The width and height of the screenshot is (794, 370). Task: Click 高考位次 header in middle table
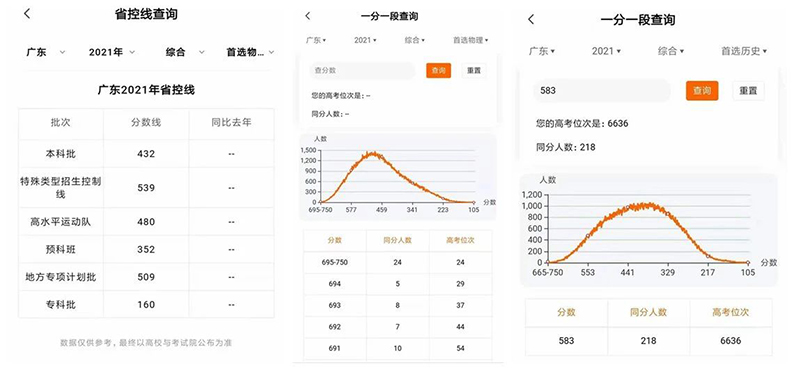[x=460, y=241]
